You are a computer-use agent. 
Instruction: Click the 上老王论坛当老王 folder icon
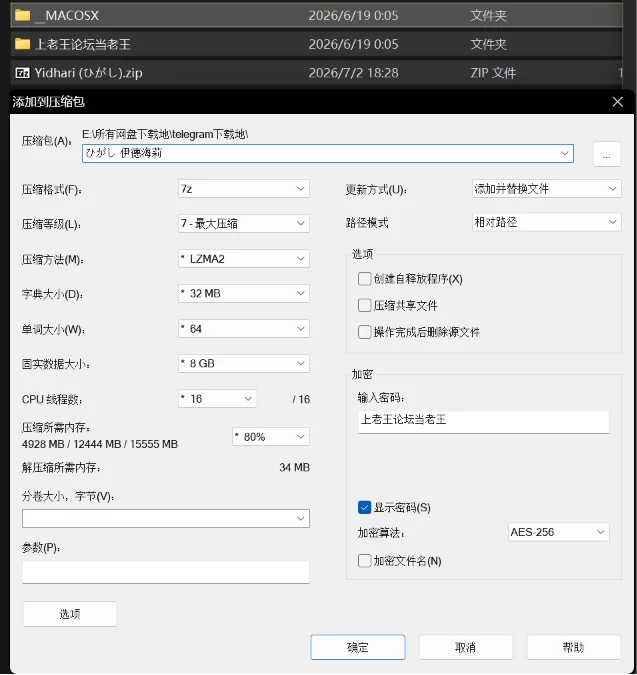(x=22, y=44)
